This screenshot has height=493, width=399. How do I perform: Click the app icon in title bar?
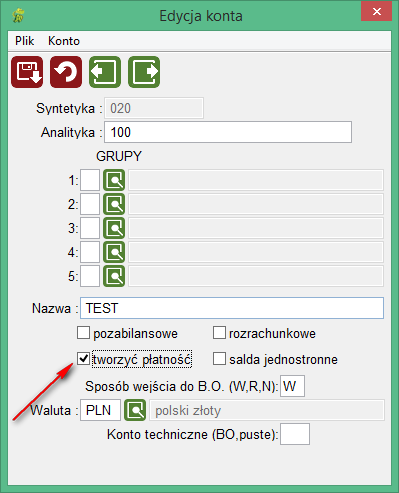pyautogui.click(x=18, y=16)
